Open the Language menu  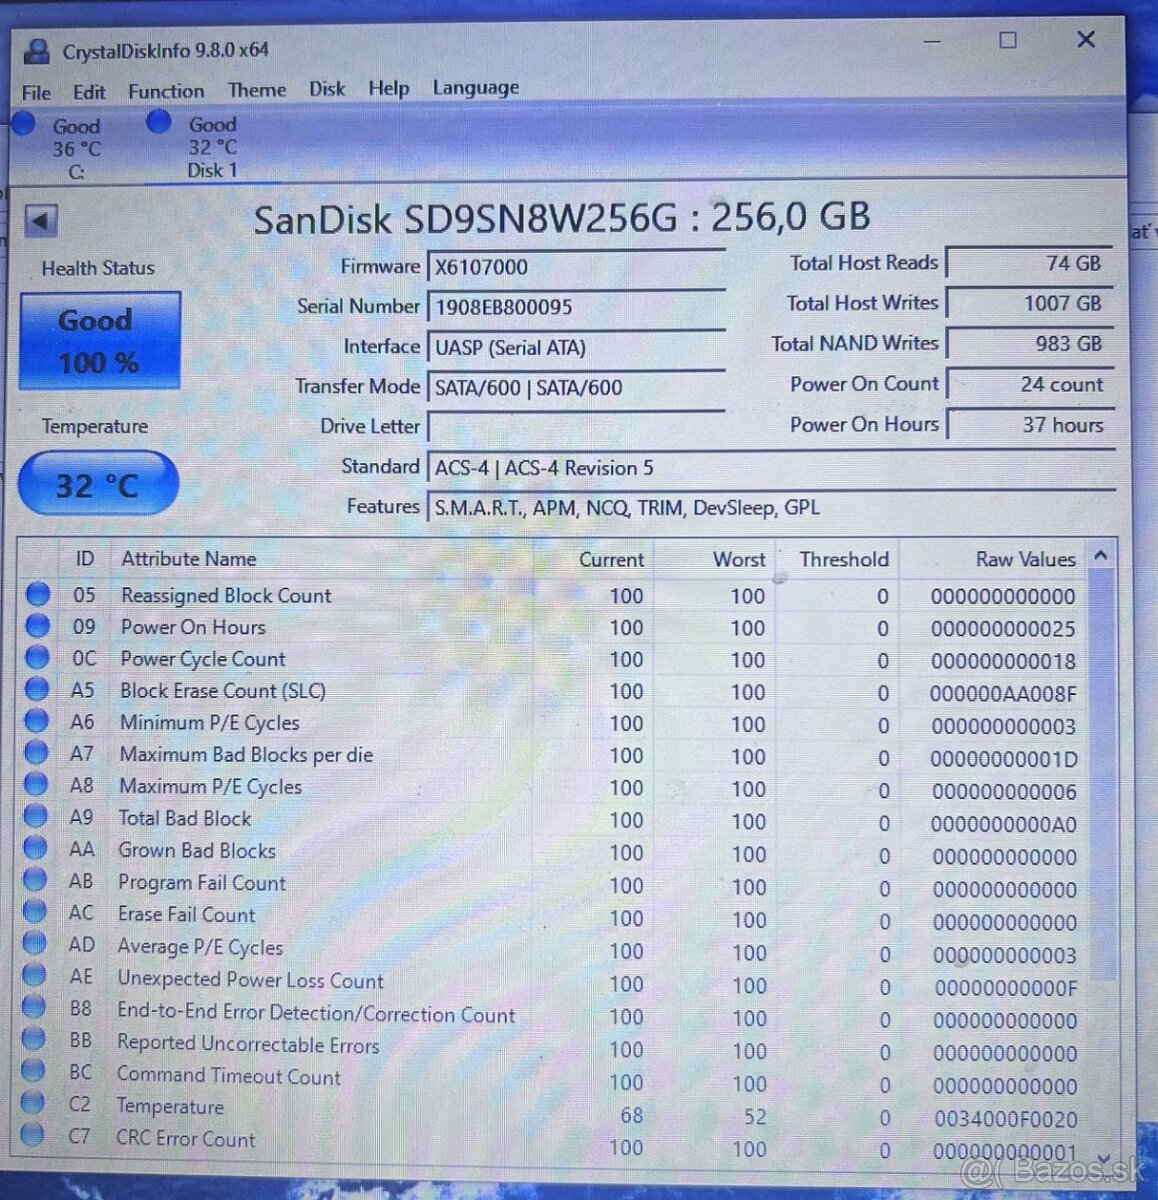(476, 88)
